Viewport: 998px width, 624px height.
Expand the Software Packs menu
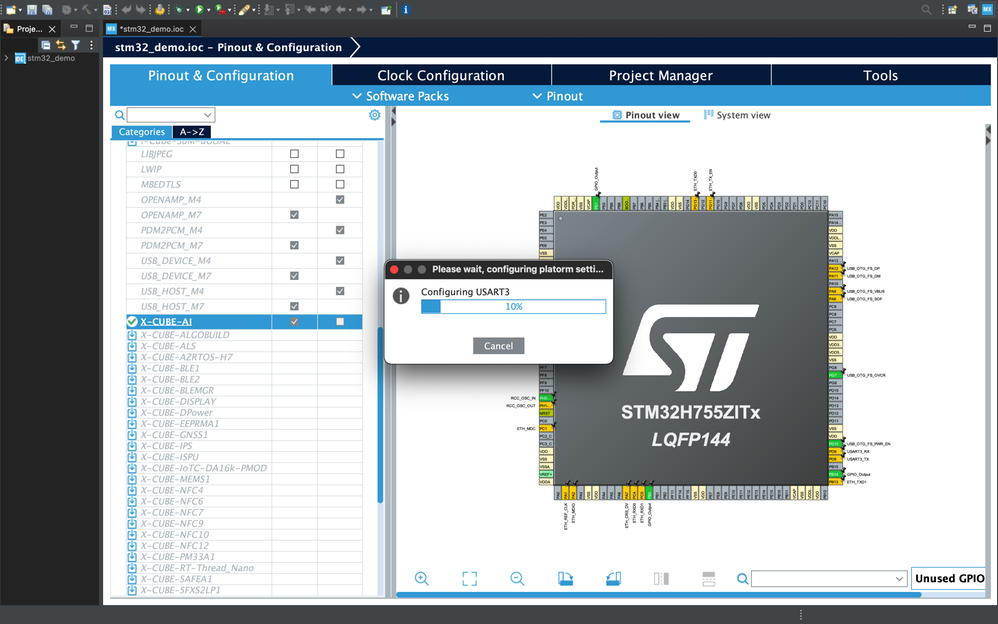coord(400,96)
